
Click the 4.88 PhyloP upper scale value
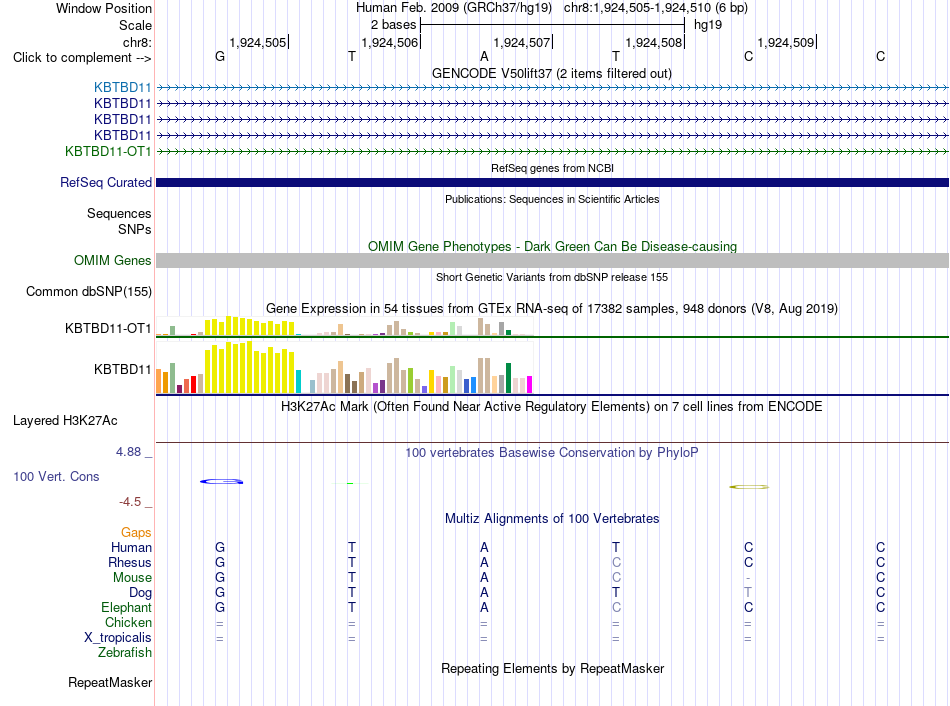(128, 451)
